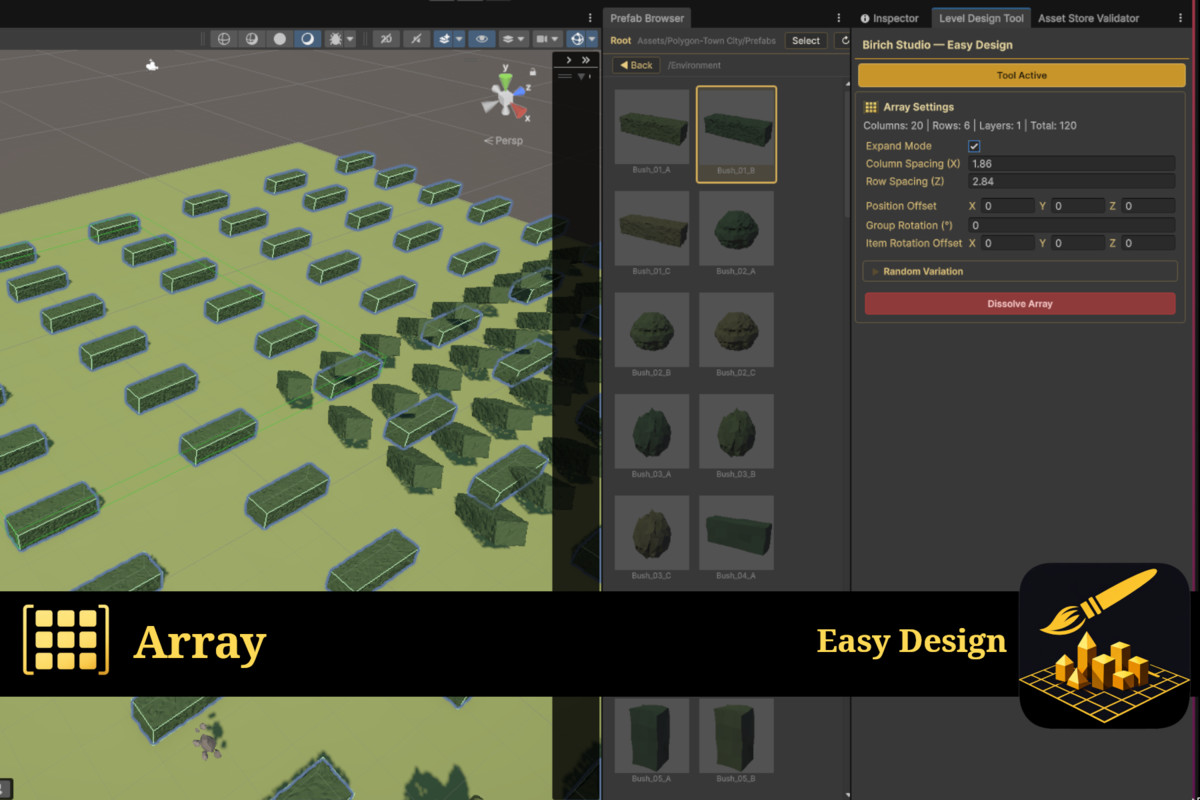Select the Bush_05_B prefab thumbnail
This screenshot has height=800, width=1200.
(x=737, y=735)
